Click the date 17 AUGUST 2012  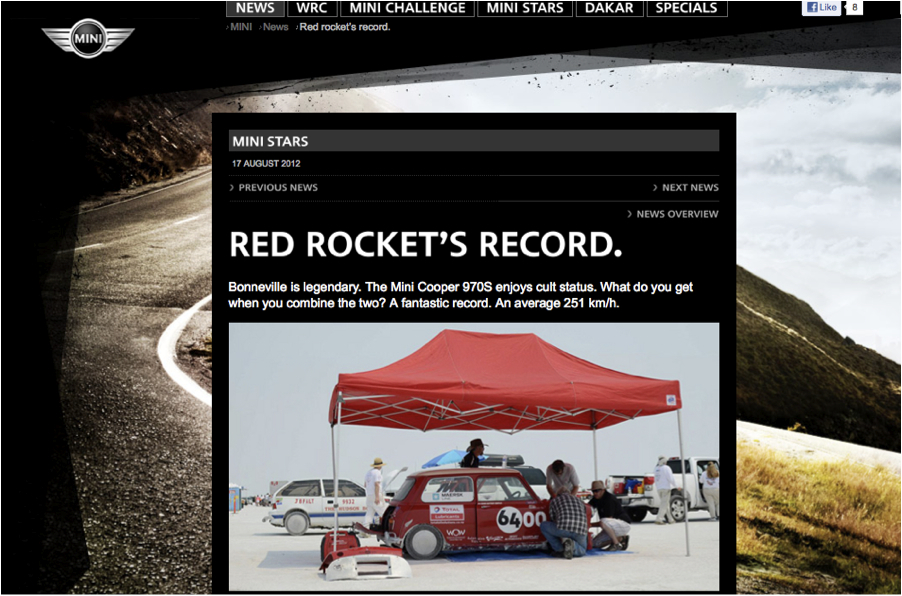pos(266,163)
